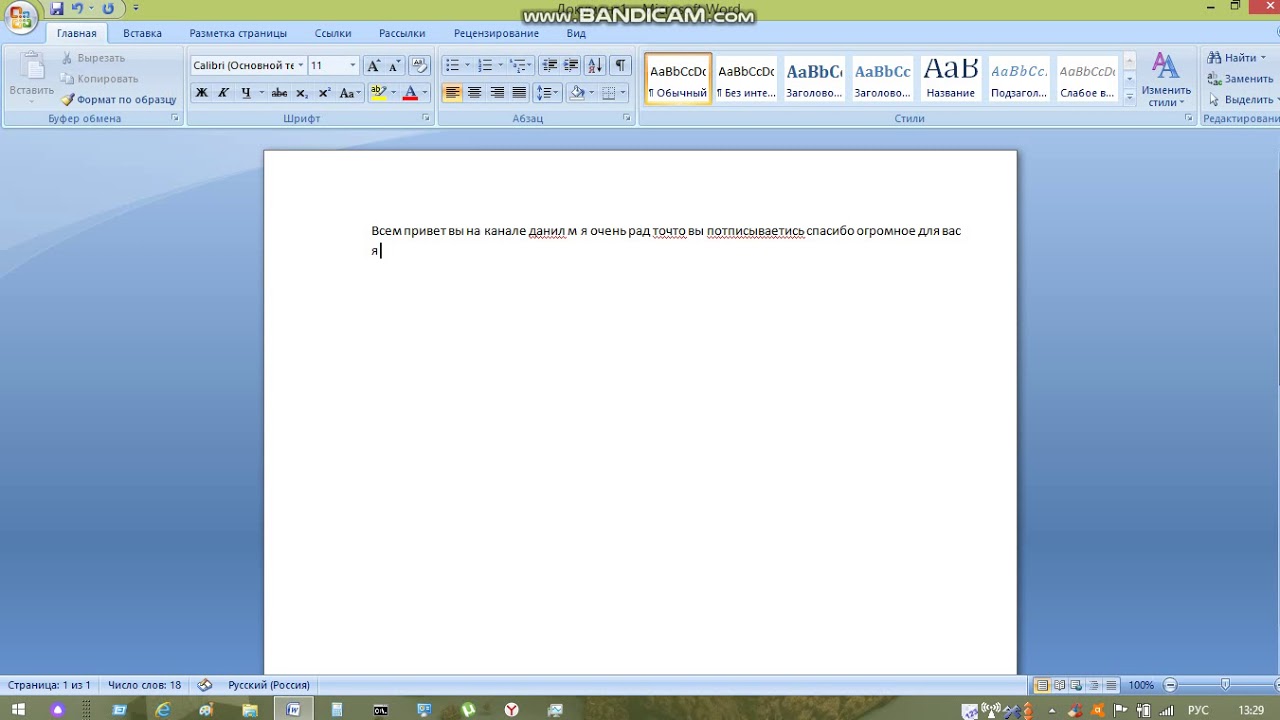Open Internet Explorer from the taskbar
The width and height of the screenshot is (1280, 720).
click(163, 710)
